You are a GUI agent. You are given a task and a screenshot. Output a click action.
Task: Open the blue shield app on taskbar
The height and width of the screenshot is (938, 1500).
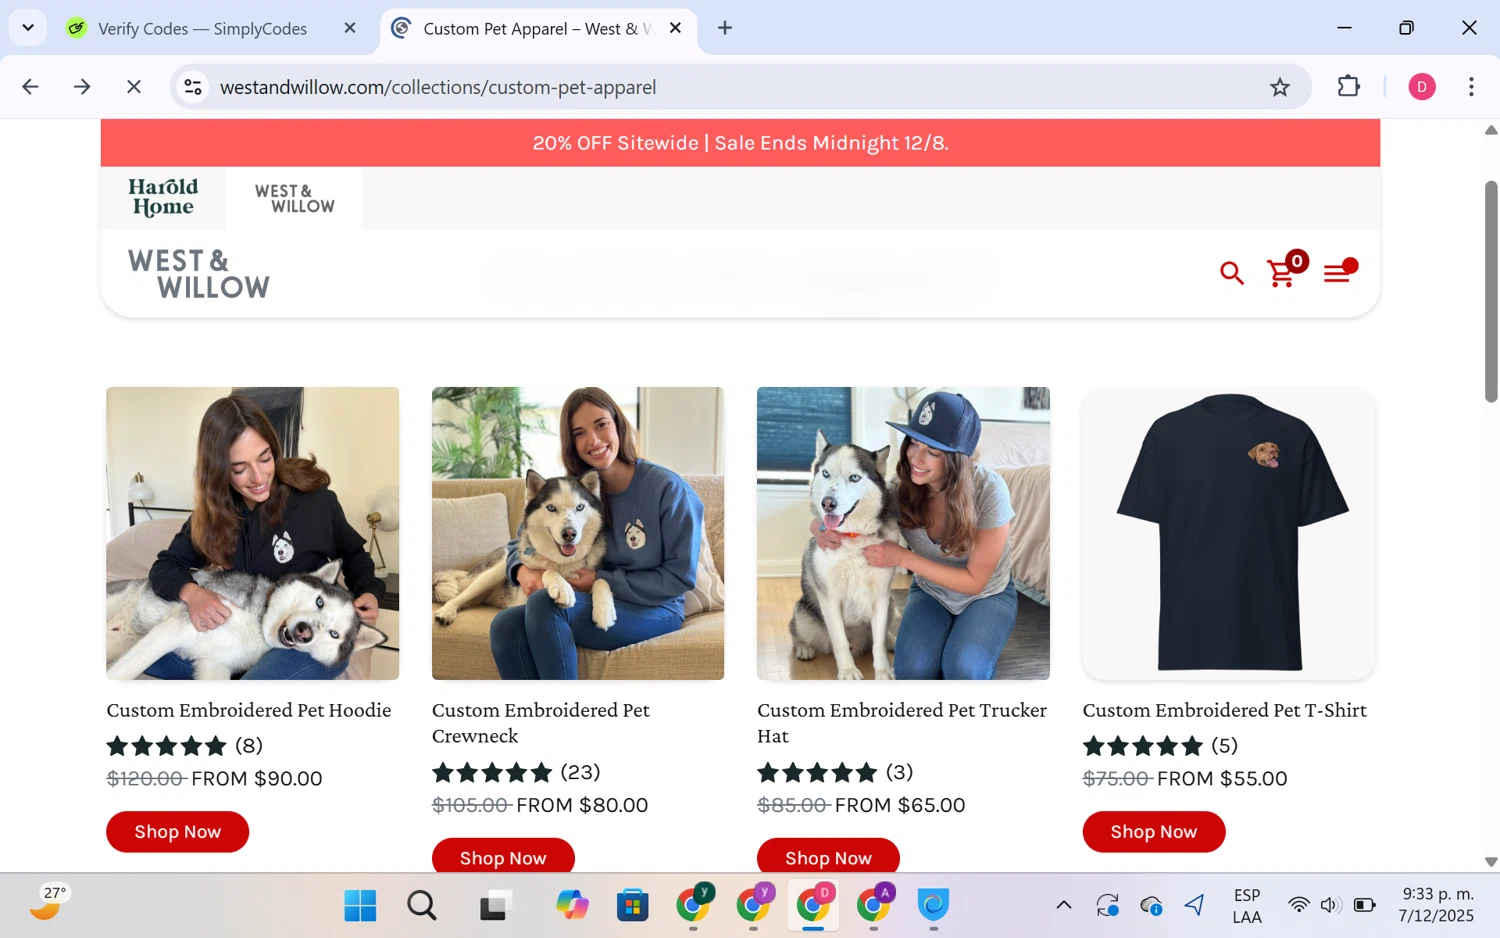tap(934, 906)
